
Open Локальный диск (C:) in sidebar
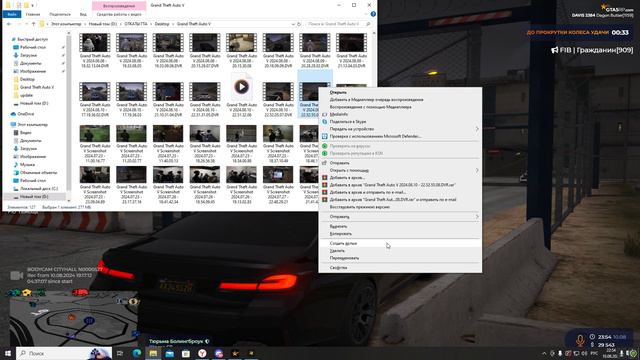tap(39, 189)
